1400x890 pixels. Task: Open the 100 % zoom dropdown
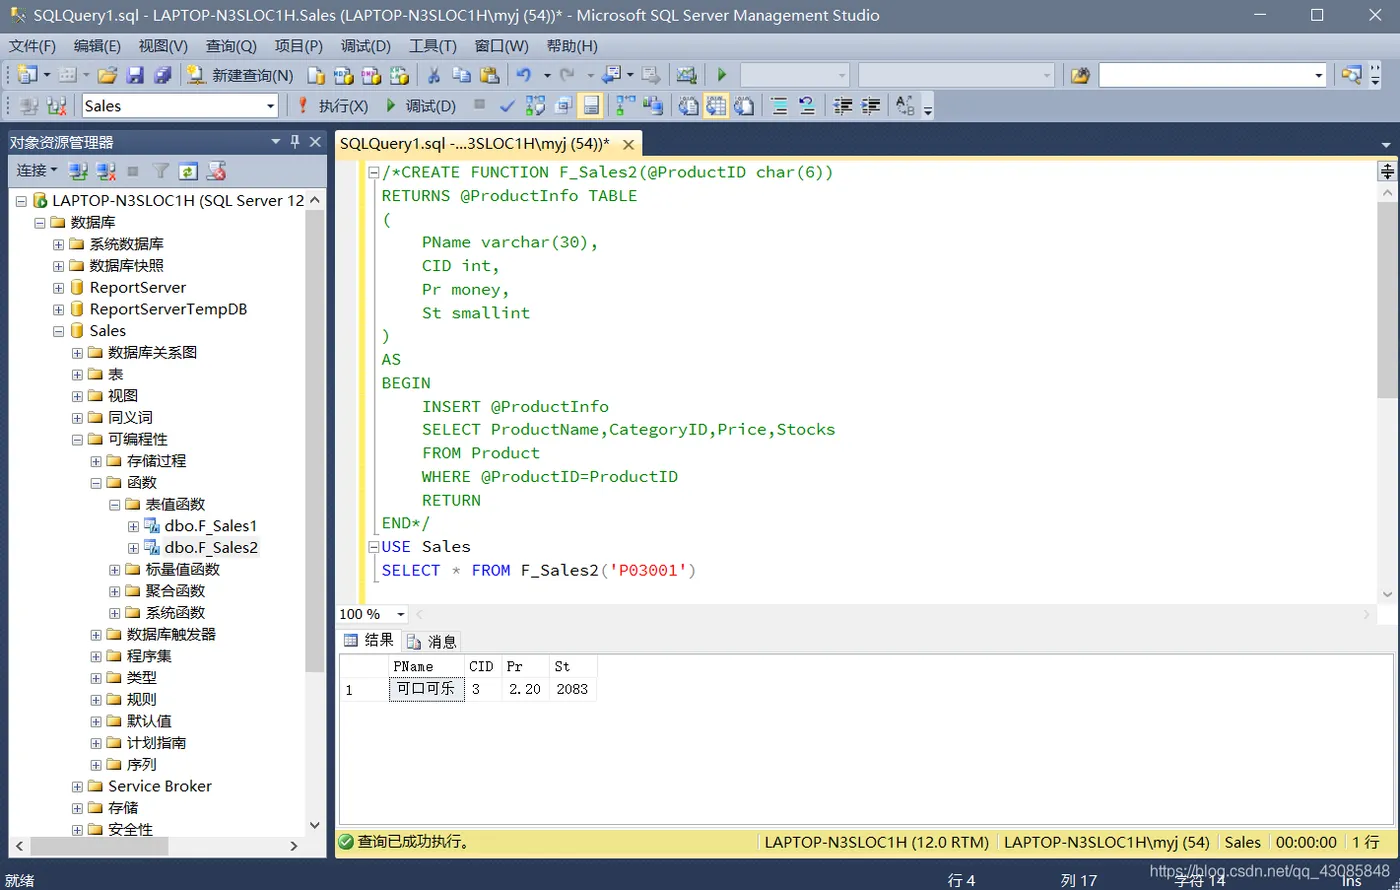click(x=401, y=614)
